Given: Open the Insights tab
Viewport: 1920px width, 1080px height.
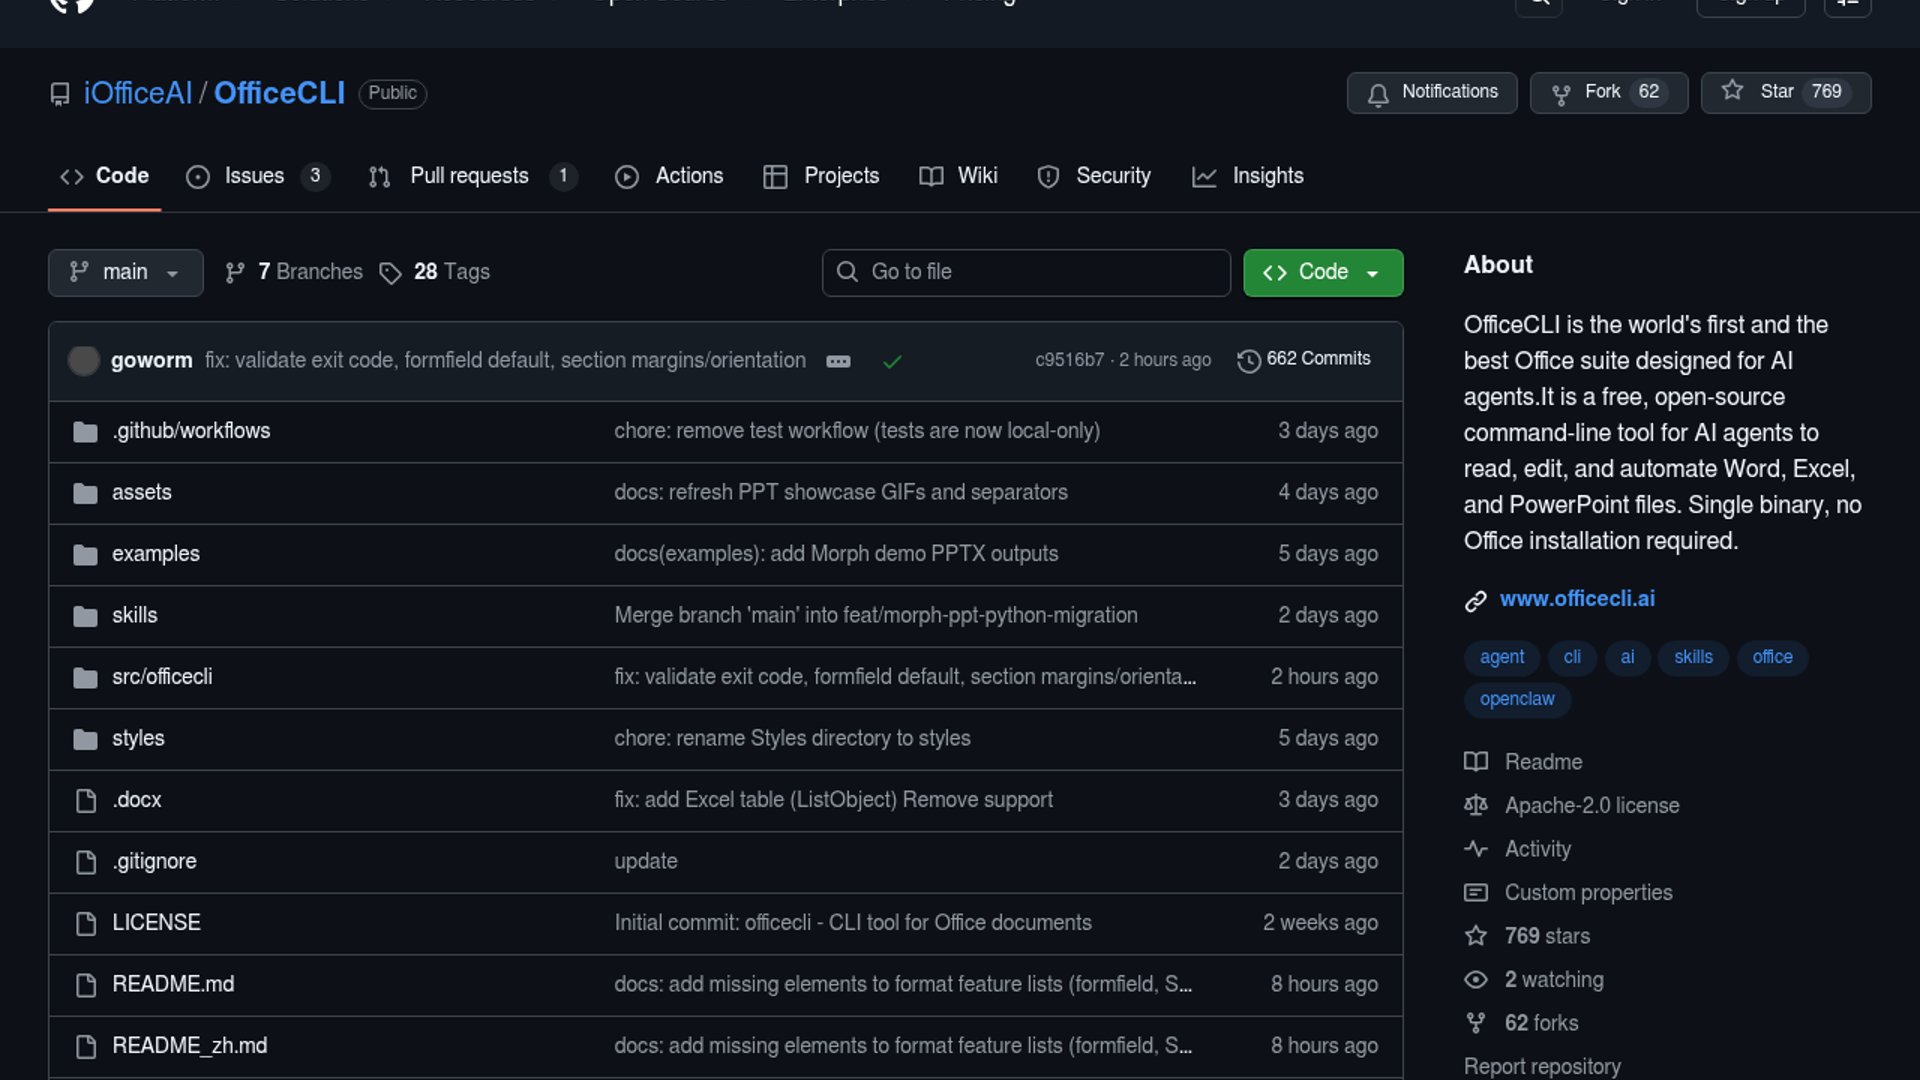Looking at the screenshot, I should (1267, 176).
